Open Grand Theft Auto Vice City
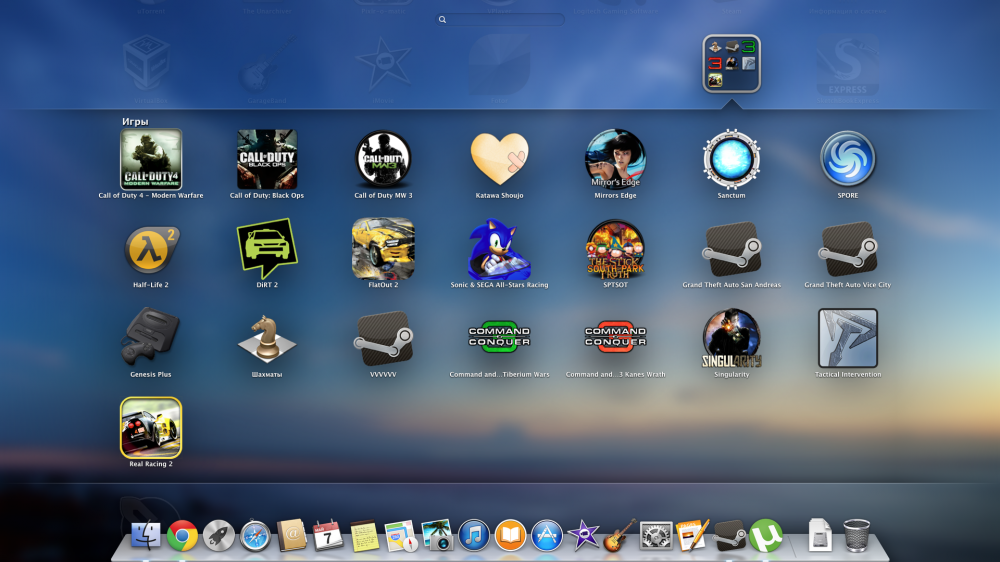Image resolution: width=1000 pixels, height=562 pixels. 848,249
